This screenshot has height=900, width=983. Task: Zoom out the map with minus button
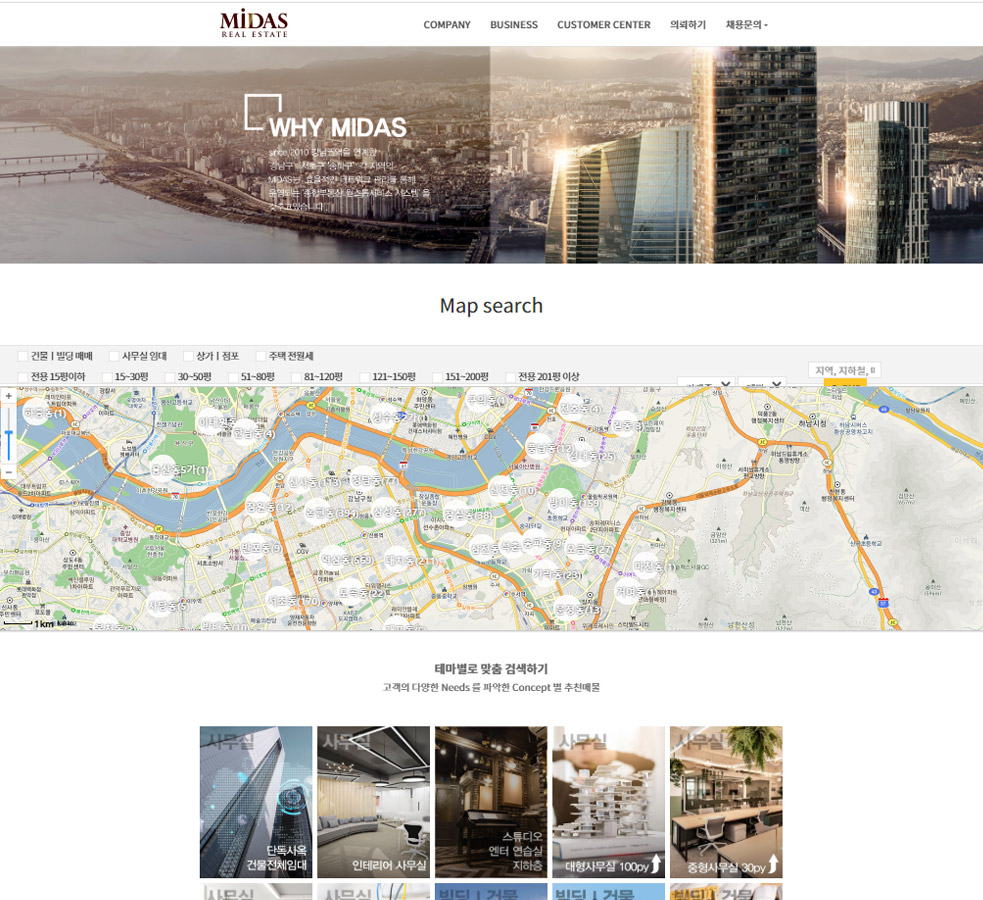tap(9, 471)
